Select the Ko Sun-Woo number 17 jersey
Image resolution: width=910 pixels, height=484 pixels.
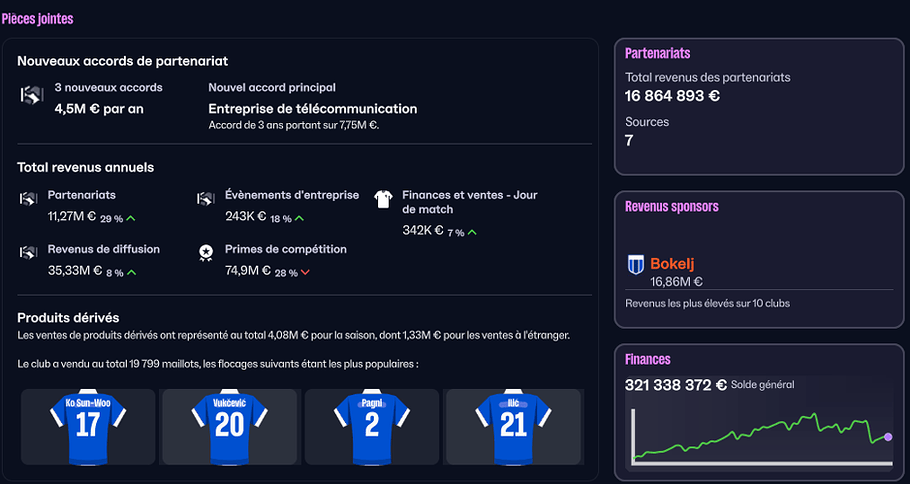pyautogui.click(x=88, y=427)
